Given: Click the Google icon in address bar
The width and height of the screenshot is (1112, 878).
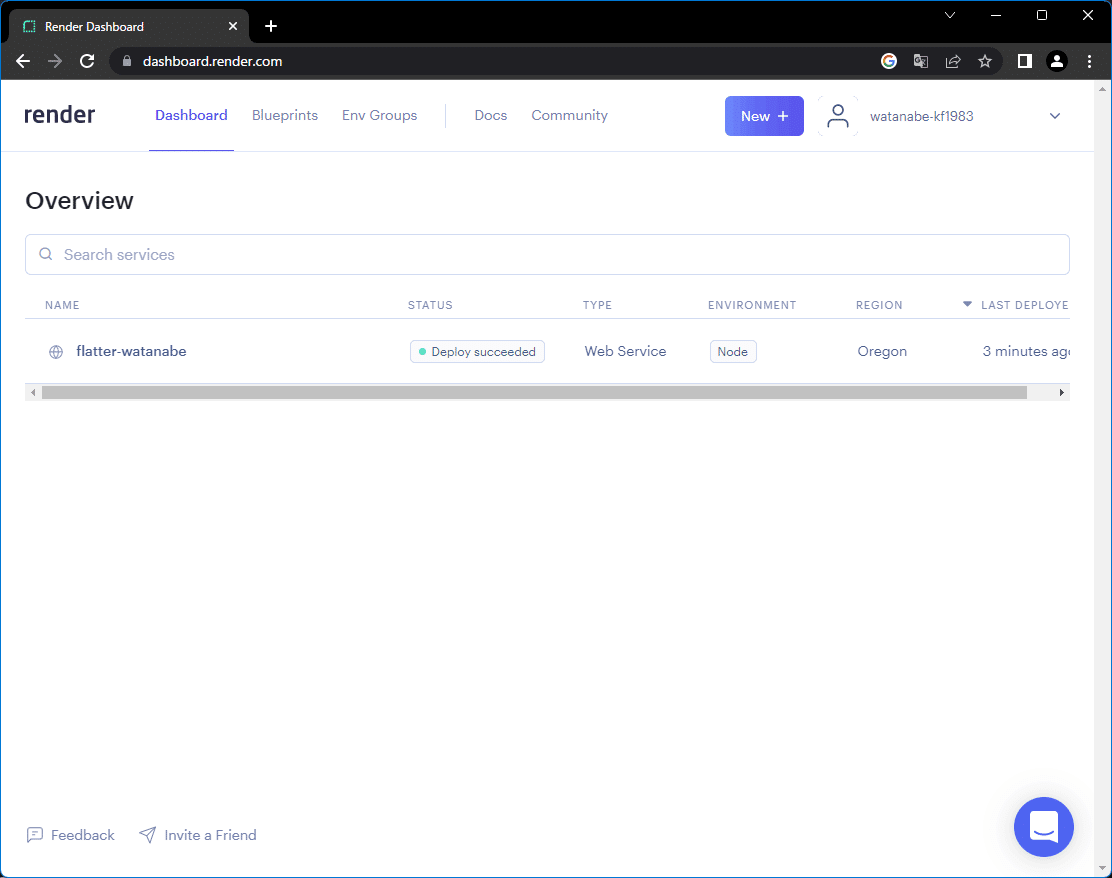Looking at the screenshot, I should (889, 61).
